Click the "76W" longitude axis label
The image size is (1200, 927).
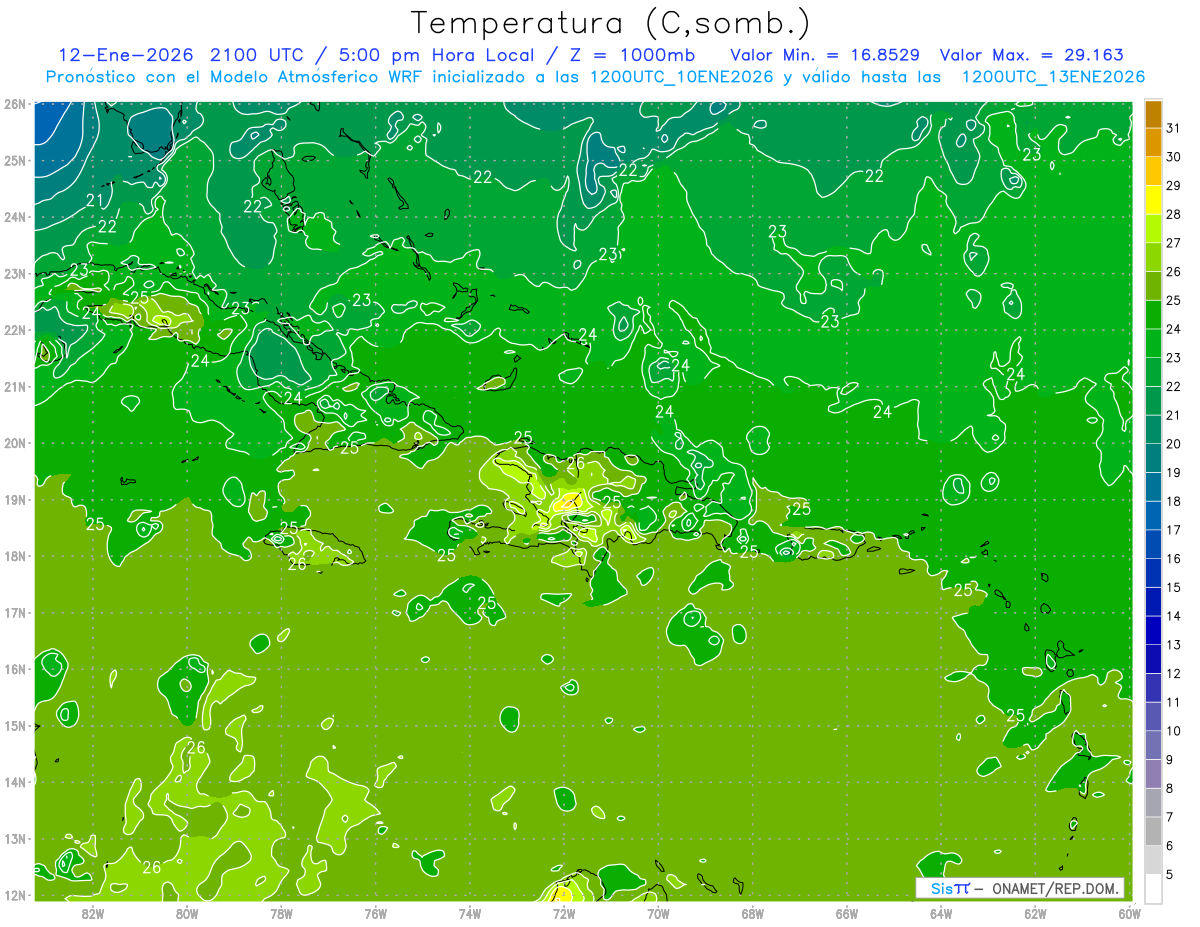tap(376, 913)
